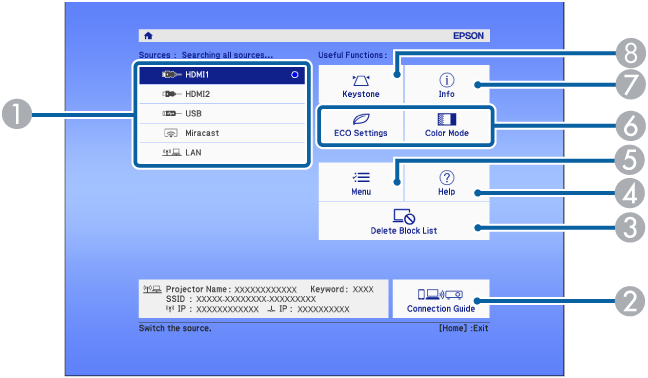
Task: Click the Home icon in the title bar
Action: 148,36
